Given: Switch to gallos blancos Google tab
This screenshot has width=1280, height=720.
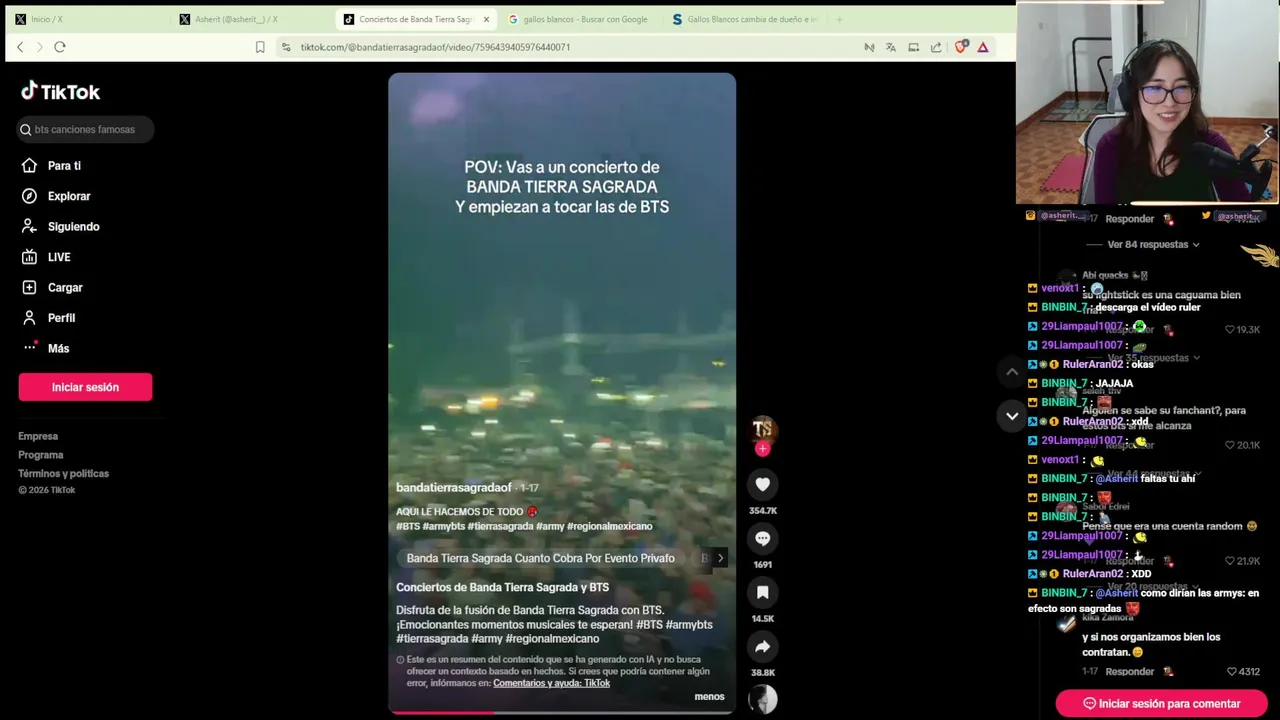Looking at the screenshot, I should (580, 19).
